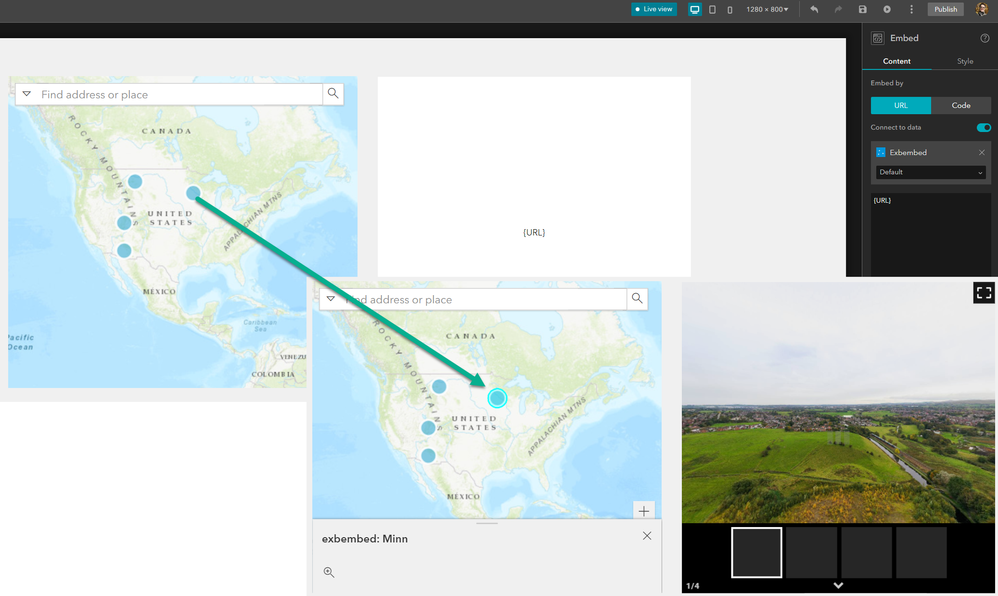Open help for the Embed widget

click(985, 38)
